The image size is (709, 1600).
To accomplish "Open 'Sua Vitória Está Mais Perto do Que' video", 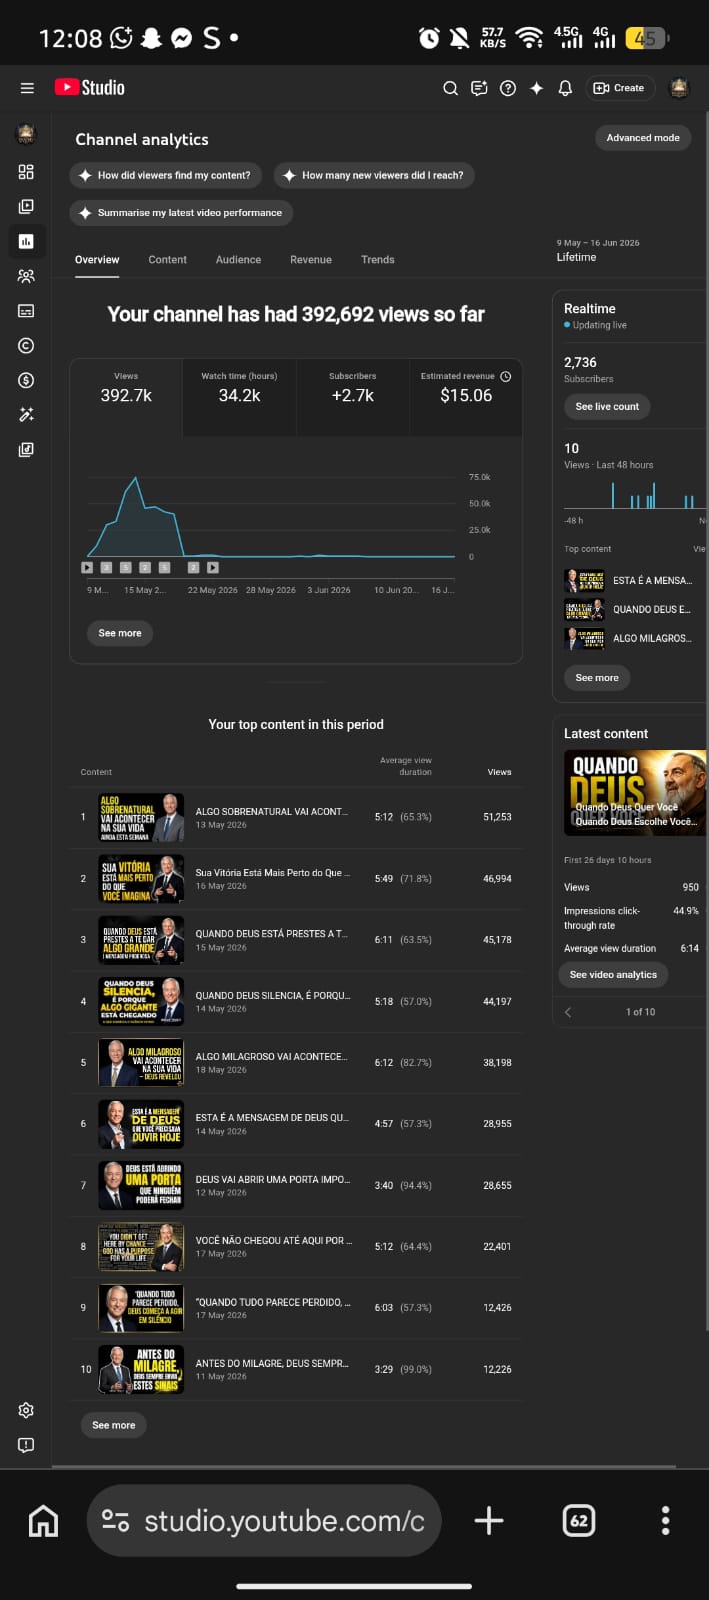I will (296, 879).
